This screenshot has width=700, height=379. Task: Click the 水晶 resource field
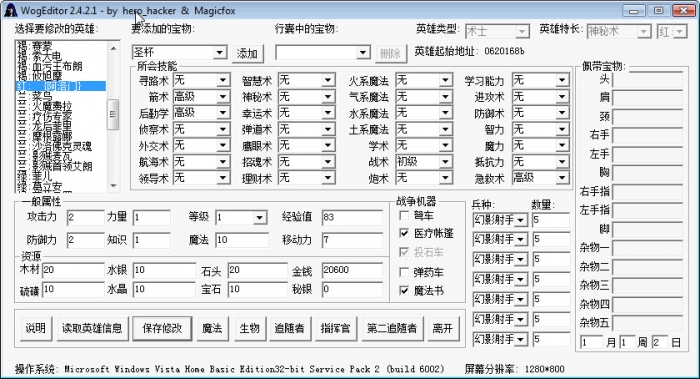(x=164, y=290)
